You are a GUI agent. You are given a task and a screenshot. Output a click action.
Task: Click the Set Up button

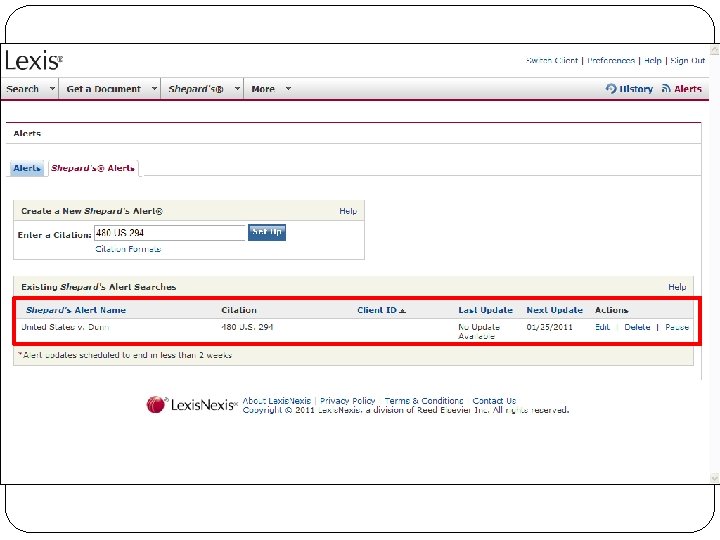click(267, 232)
